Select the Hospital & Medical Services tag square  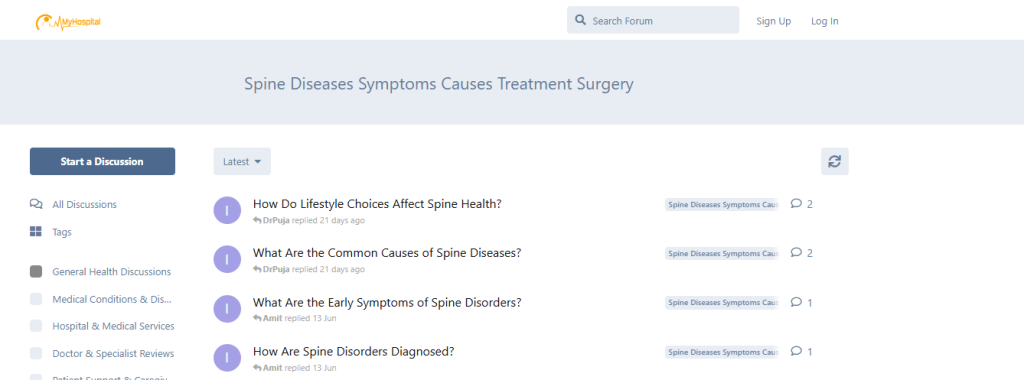[36, 326]
